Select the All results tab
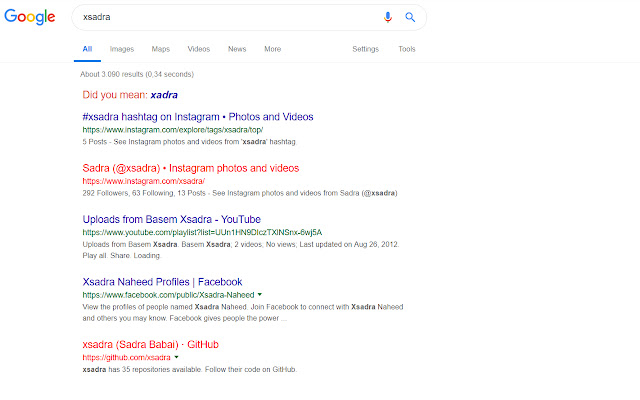This screenshot has height=400, width=640. click(87, 48)
